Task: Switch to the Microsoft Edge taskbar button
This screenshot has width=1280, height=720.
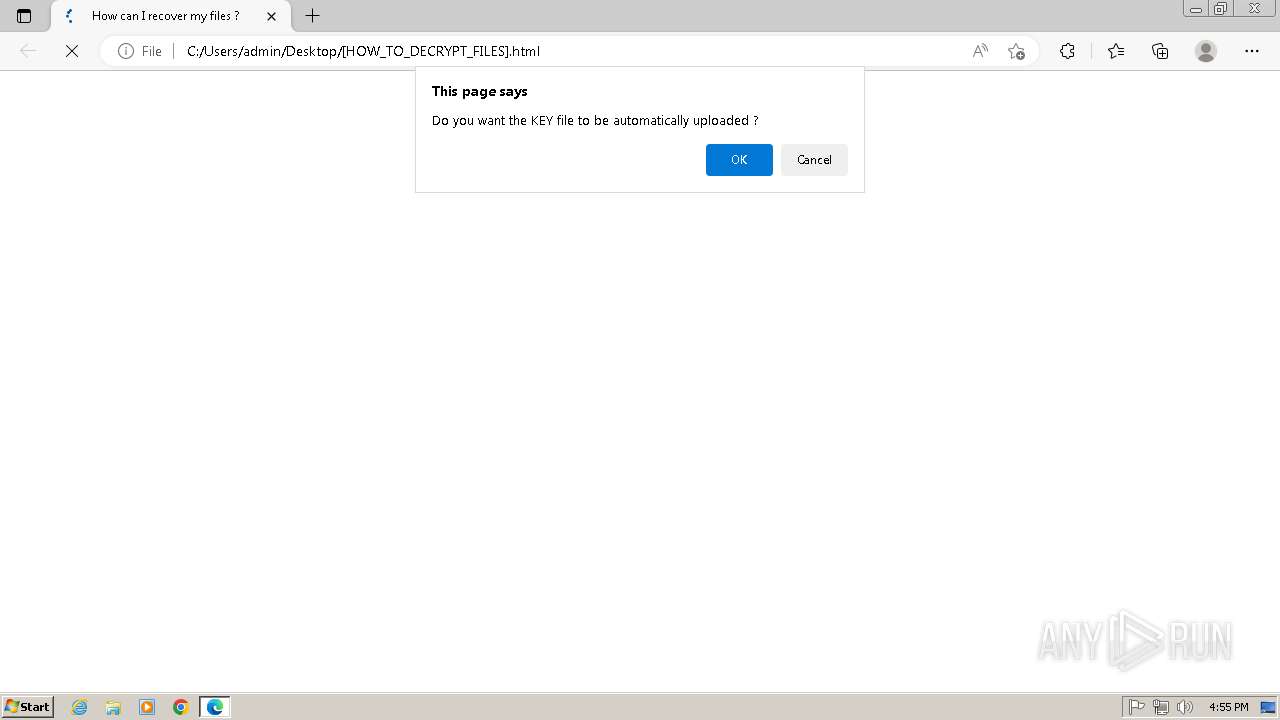Action: (215, 707)
